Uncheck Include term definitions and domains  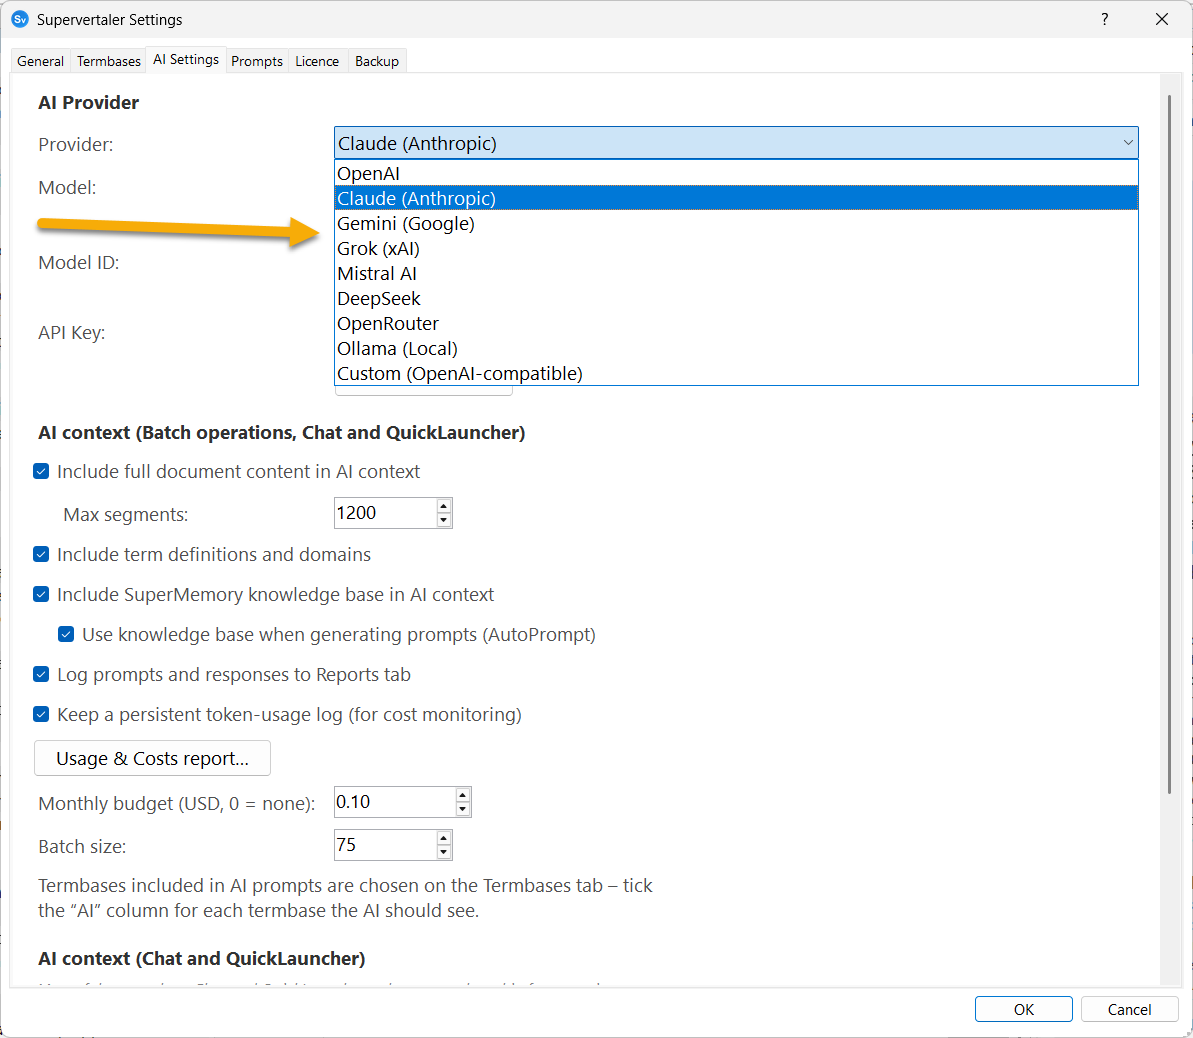click(41, 555)
